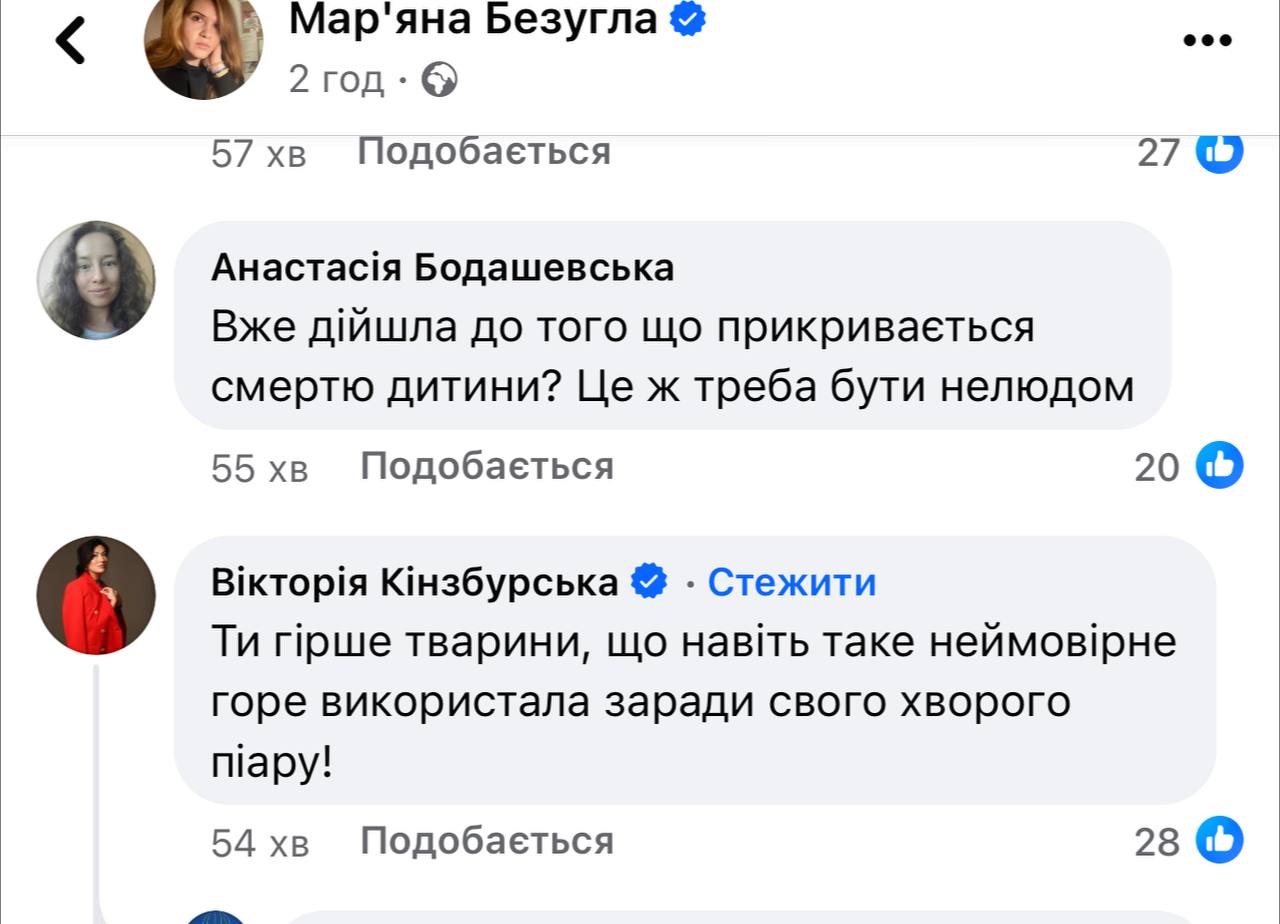1280x924 pixels.
Task: Open the author name Мар'яна Безугла
Action: tap(472, 19)
